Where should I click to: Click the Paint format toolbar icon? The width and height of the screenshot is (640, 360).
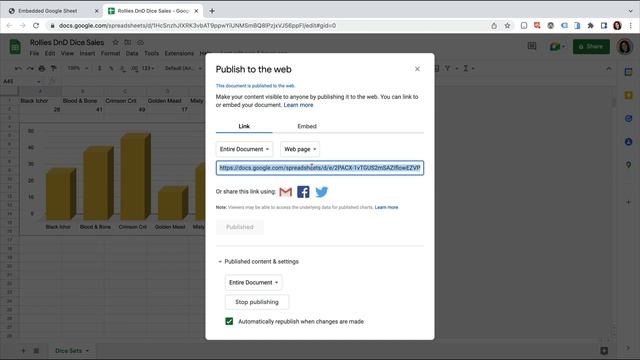(x=53, y=69)
